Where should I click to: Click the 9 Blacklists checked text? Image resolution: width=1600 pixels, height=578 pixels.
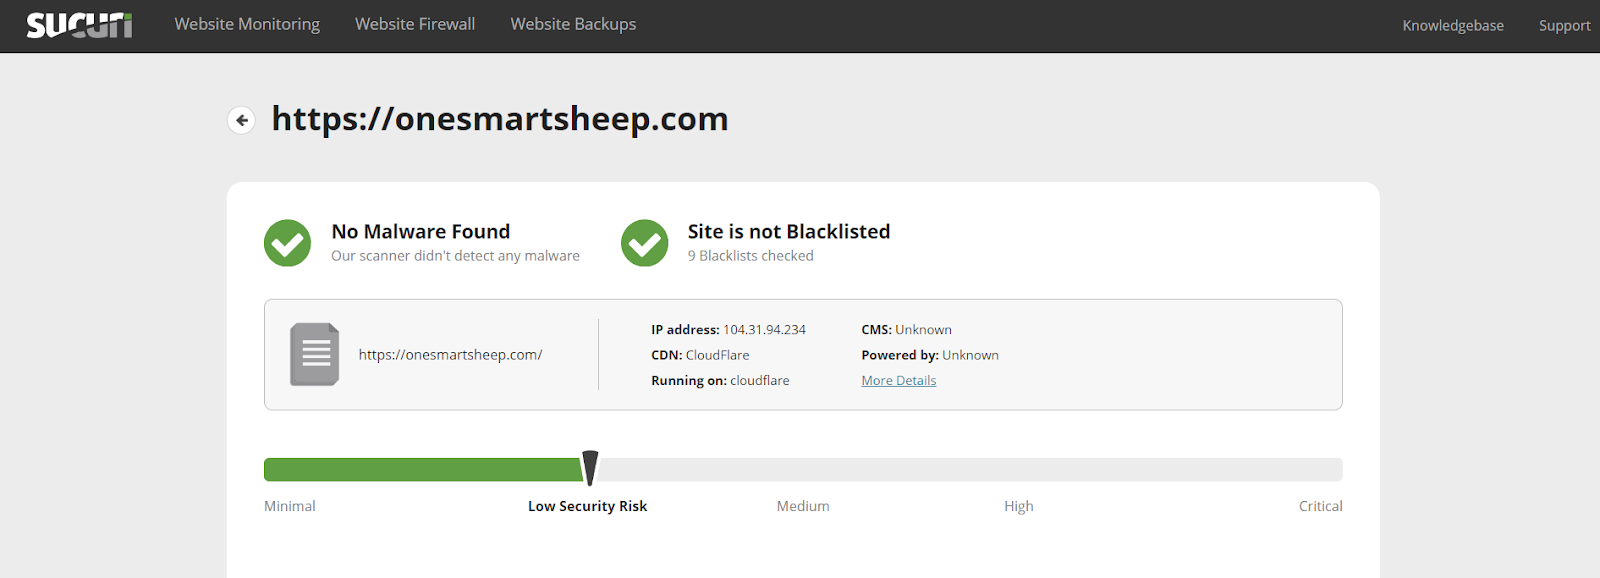[x=751, y=256]
